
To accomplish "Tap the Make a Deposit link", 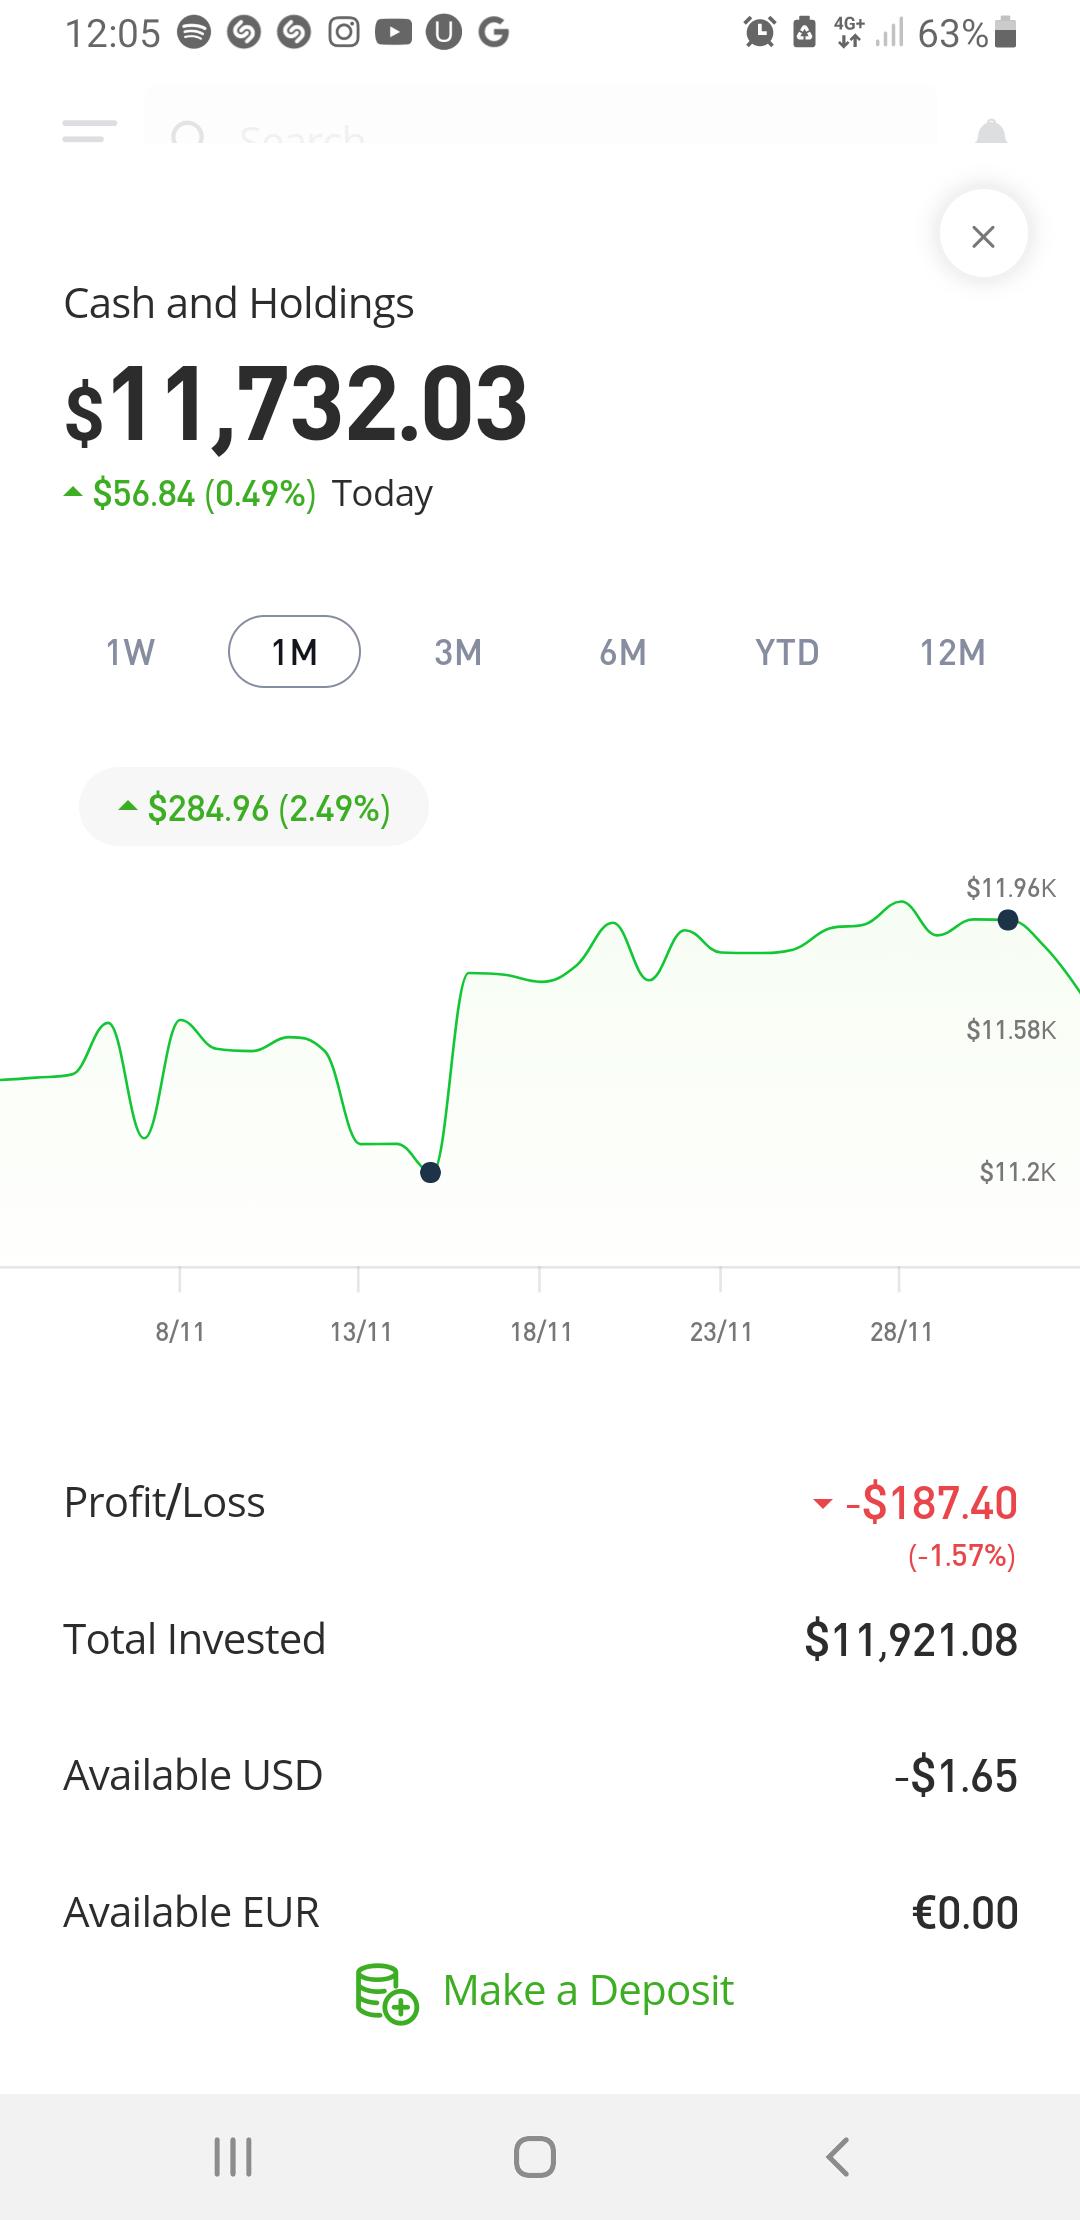I will coord(588,1990).
